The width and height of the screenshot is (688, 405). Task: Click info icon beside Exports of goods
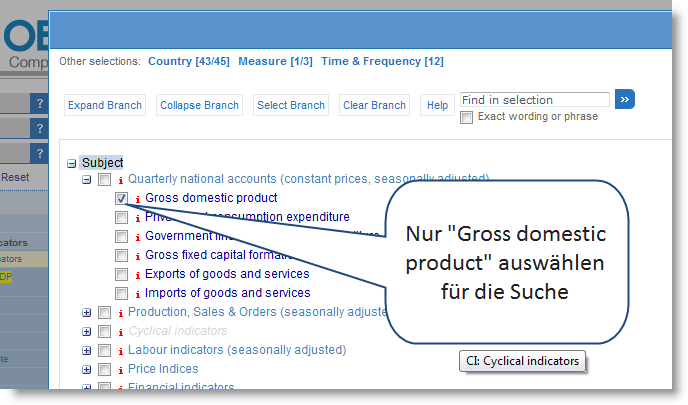pos(138,274)
